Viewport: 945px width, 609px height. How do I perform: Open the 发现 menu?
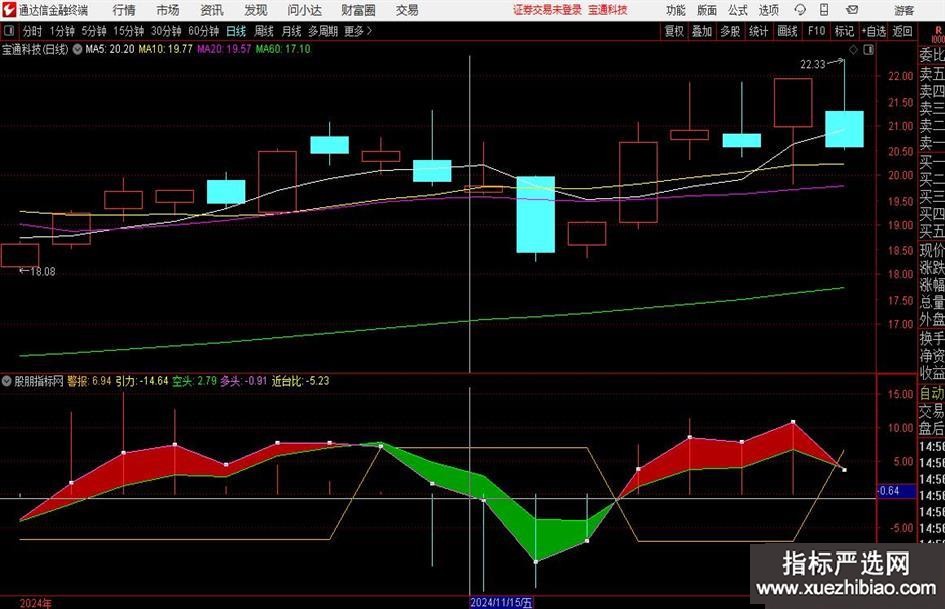pos(256,10)
